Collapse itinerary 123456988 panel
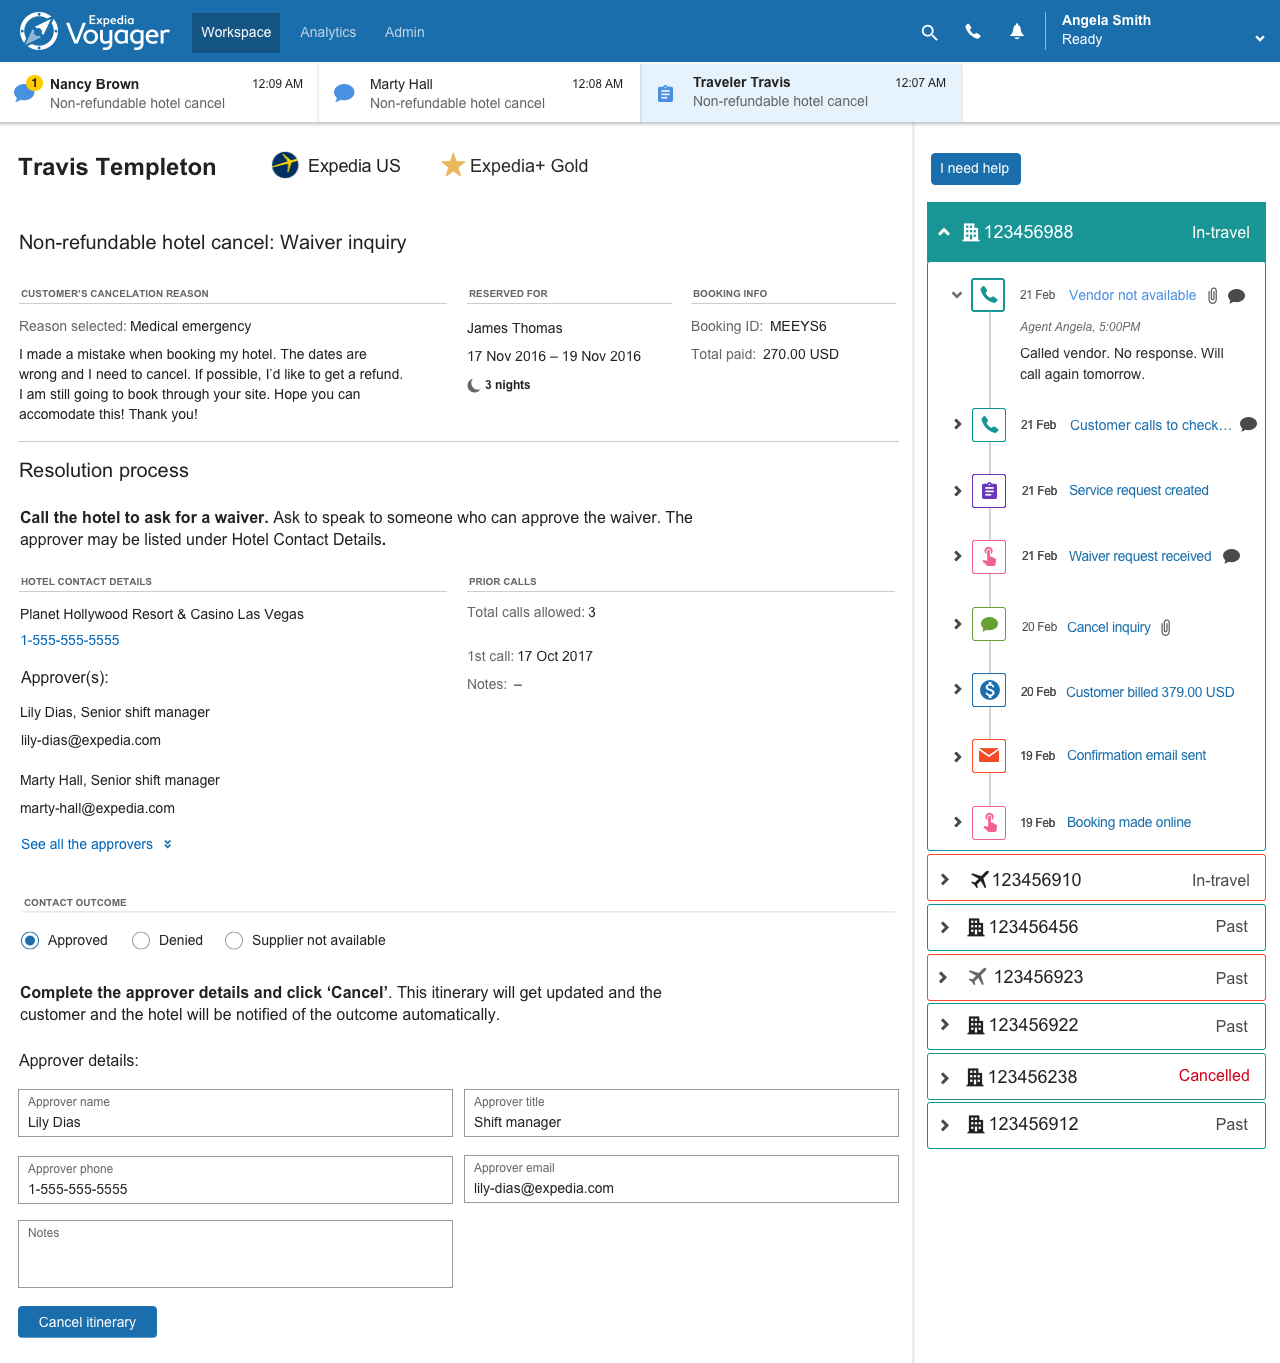This screenshot has height=1363, width=1280. 944,232
